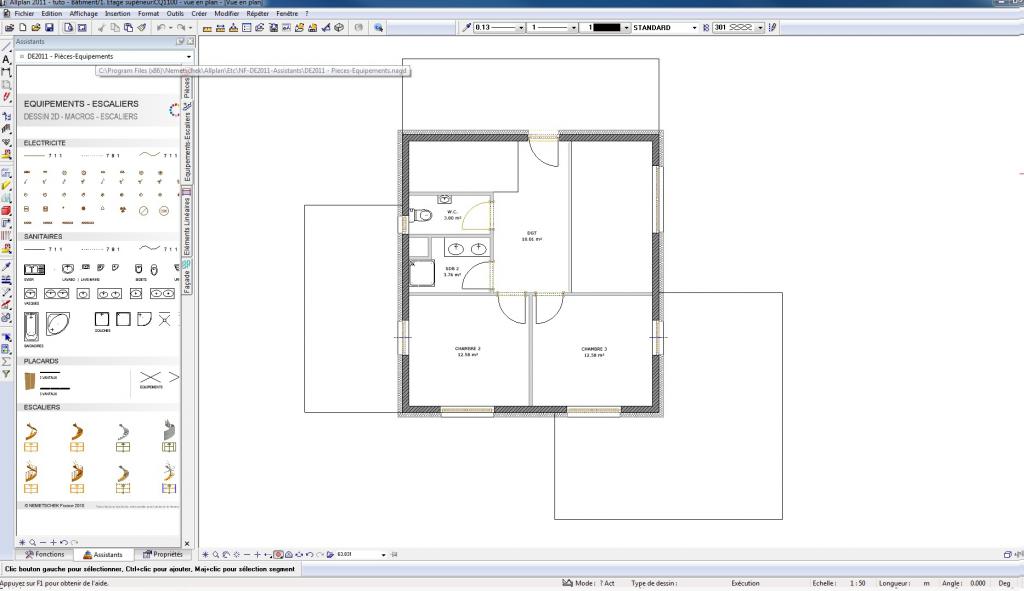The width and height of the screenshot is (1024, 591).
Task: Open the Undo history arrow dropdown
Action: [170, 28]
